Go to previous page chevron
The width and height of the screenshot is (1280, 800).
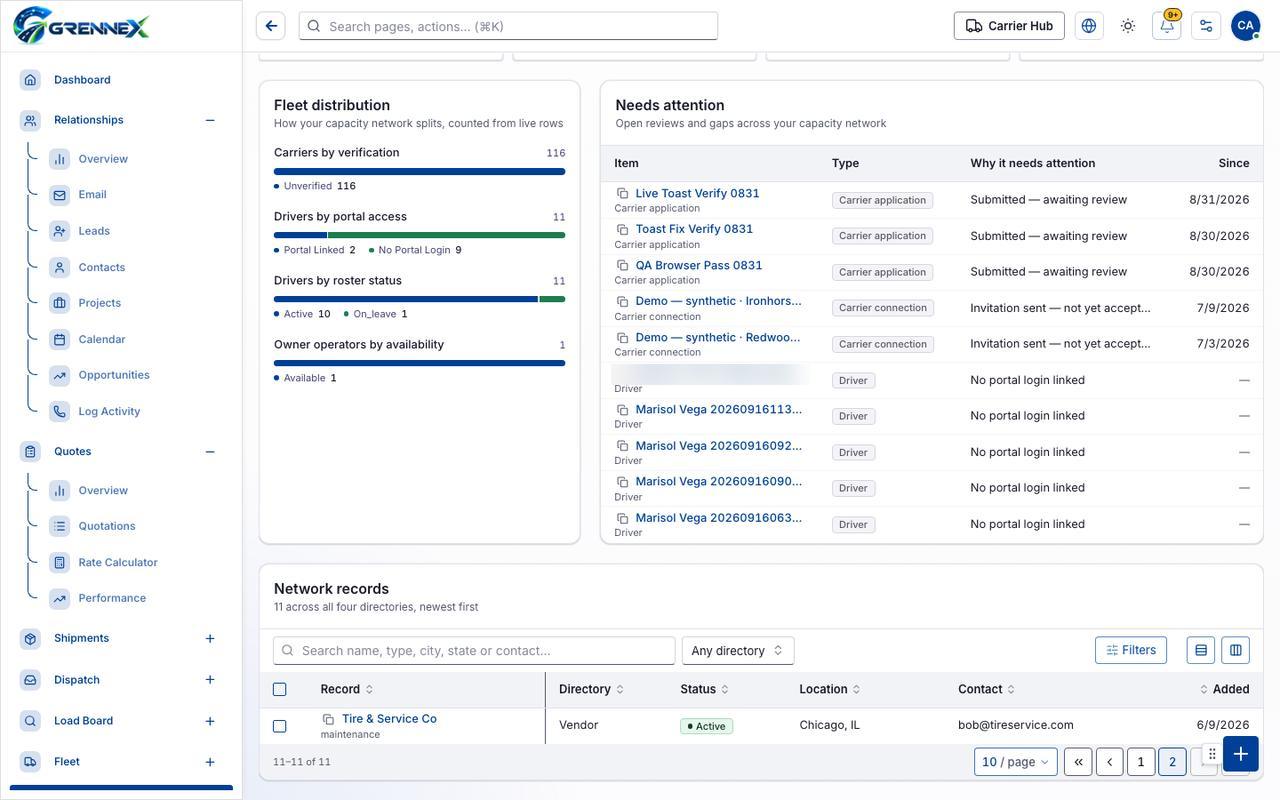pos(1110,762)
